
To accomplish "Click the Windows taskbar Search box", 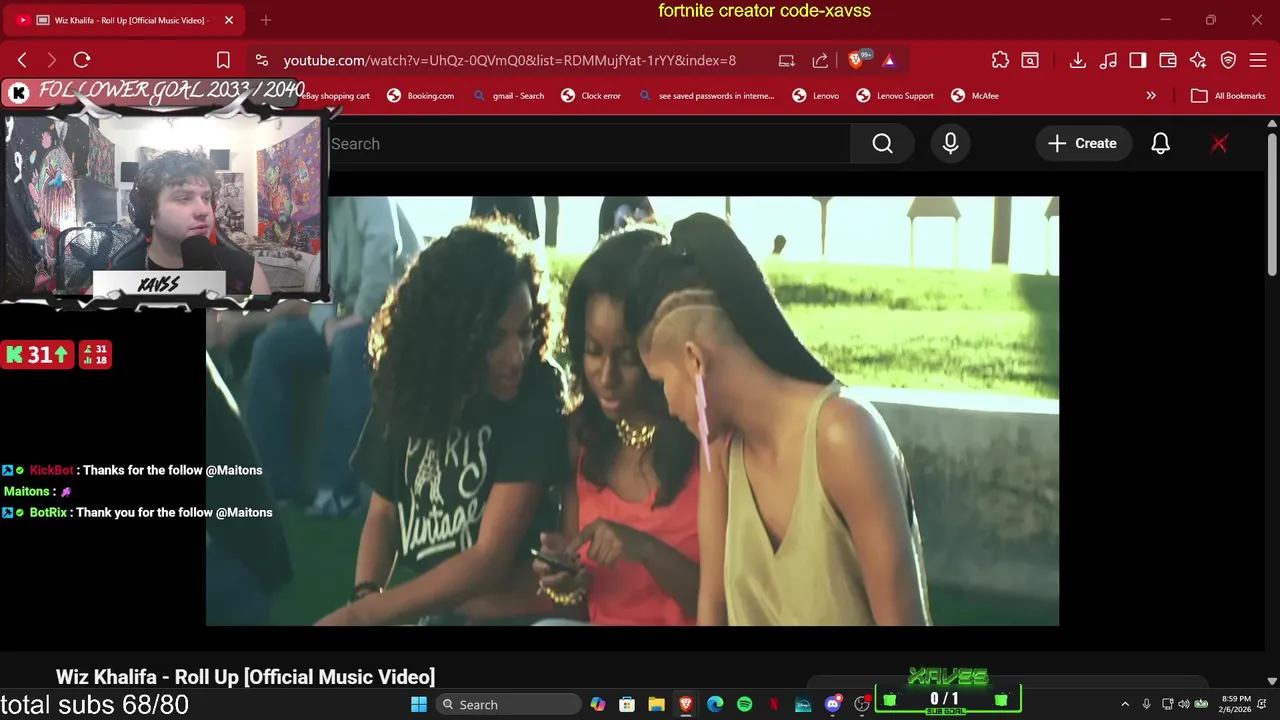I will pos(509,705).
